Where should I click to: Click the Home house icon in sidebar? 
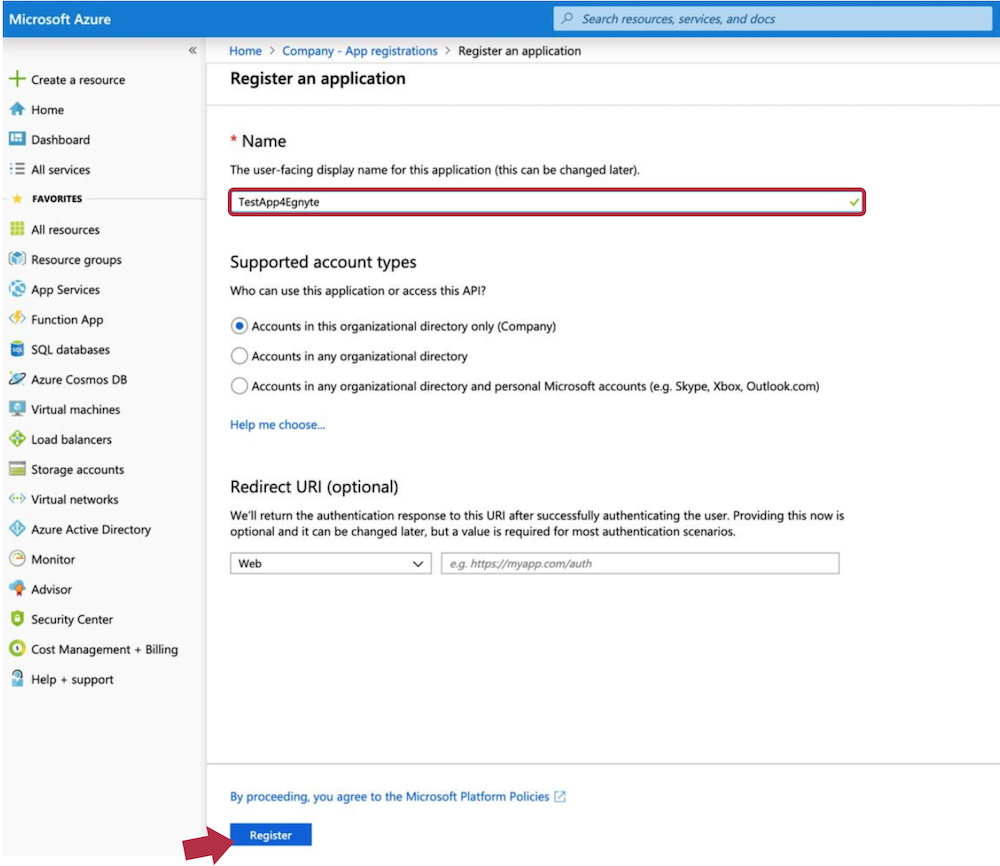[17, 109]
